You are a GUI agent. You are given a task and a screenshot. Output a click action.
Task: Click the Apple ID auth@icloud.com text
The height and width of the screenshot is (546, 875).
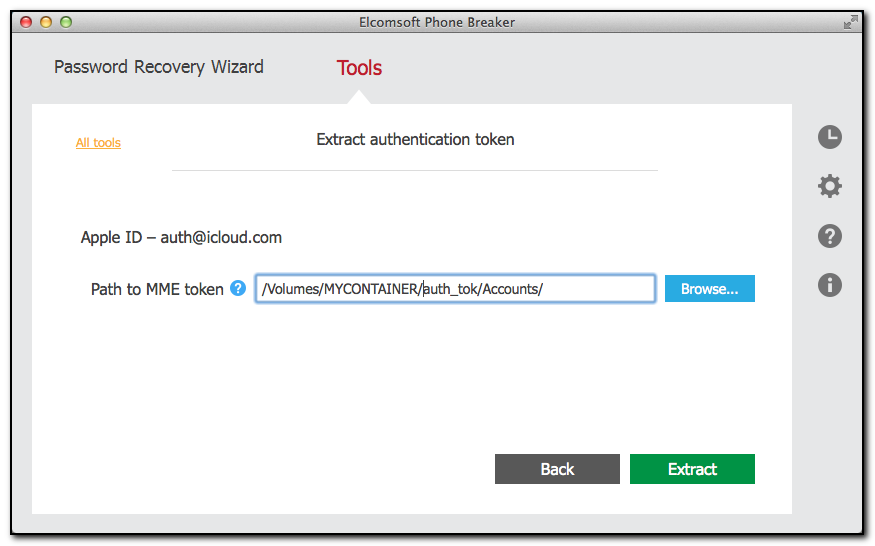181,238
